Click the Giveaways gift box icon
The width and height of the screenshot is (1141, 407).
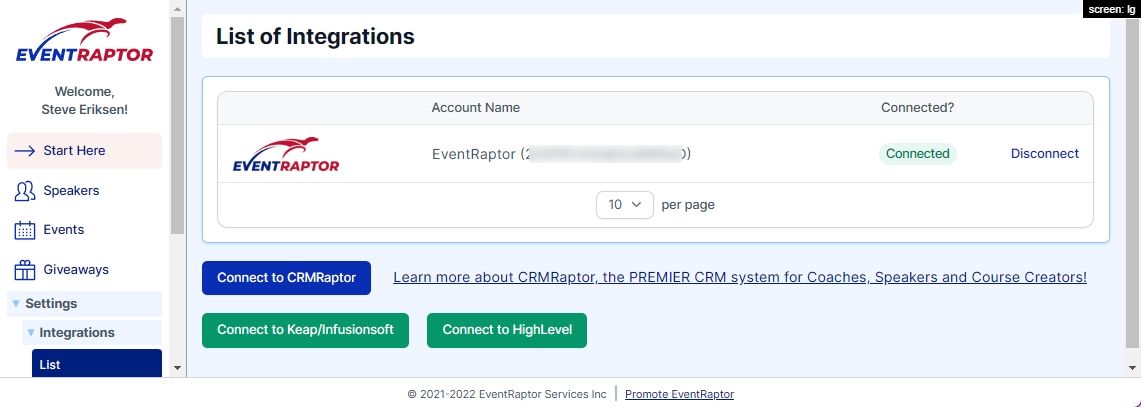pyautogui.click(x=25, y=270)
